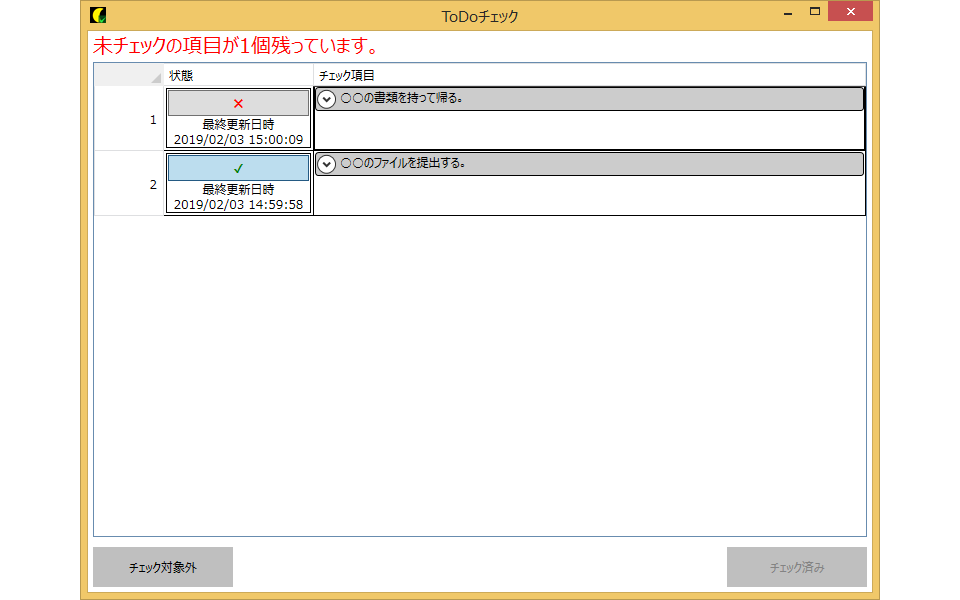
Task: Expand the chevron on ○○の書類を持って帰る item
Action: click(327, 99)
